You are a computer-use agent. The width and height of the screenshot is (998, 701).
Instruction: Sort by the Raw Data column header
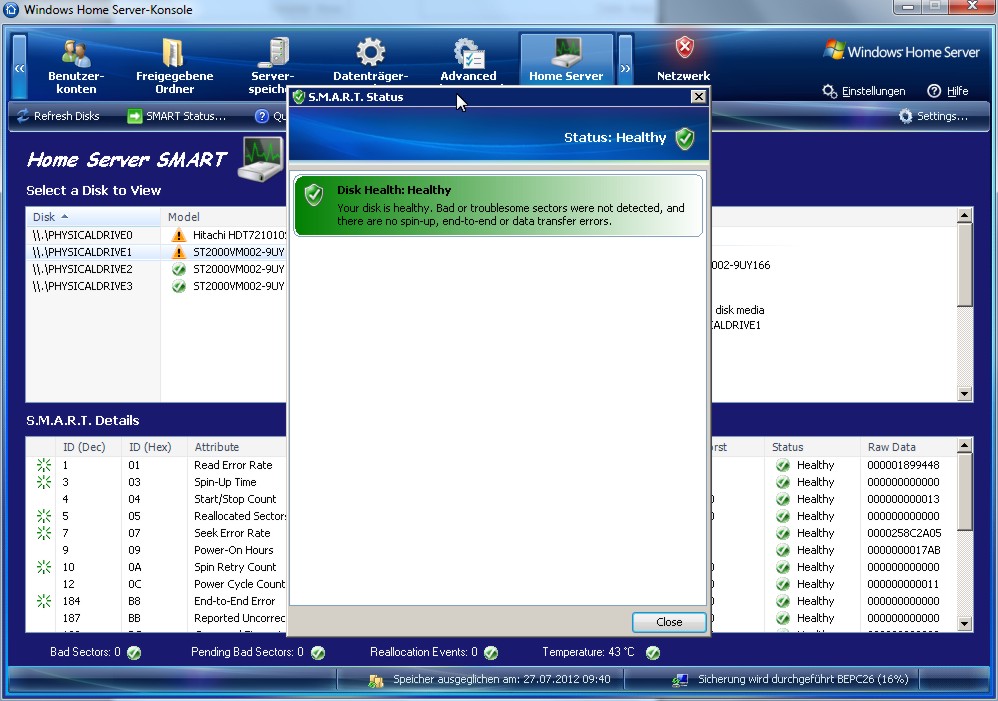[x=908, y=447]
